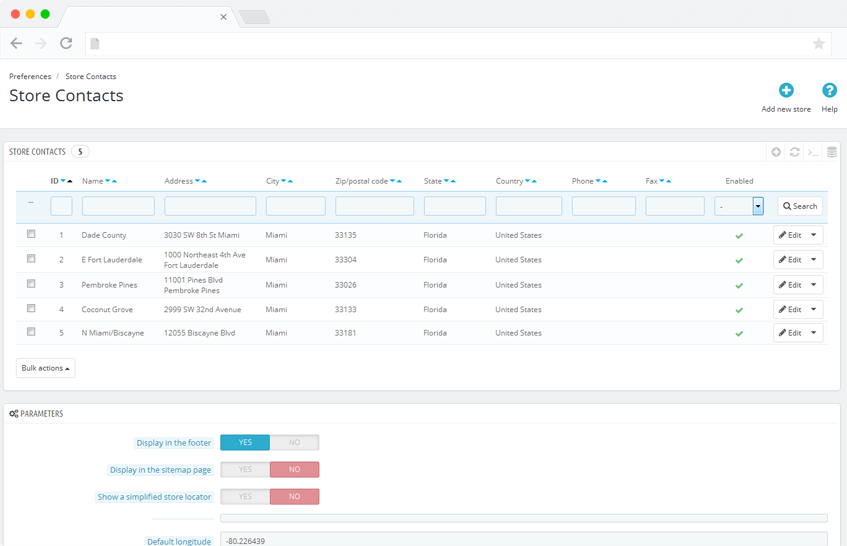Viewport: 847px width, 546px height.
Task: Sort Name column ascending arrow
Action: 114,181
